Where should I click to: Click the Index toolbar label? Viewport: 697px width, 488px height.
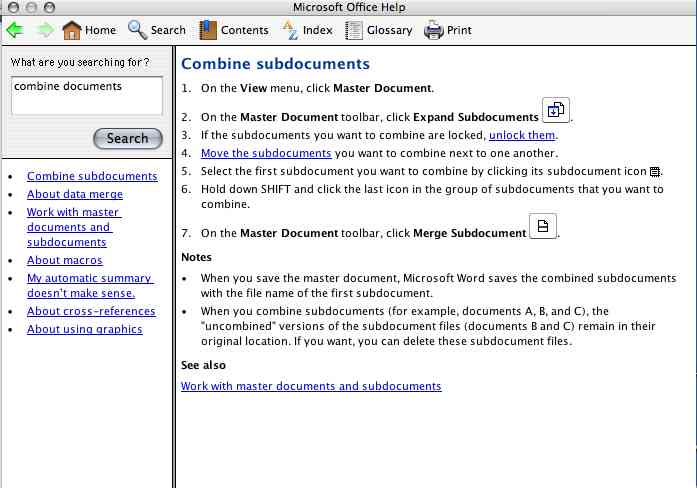click(x=317, y=30)
